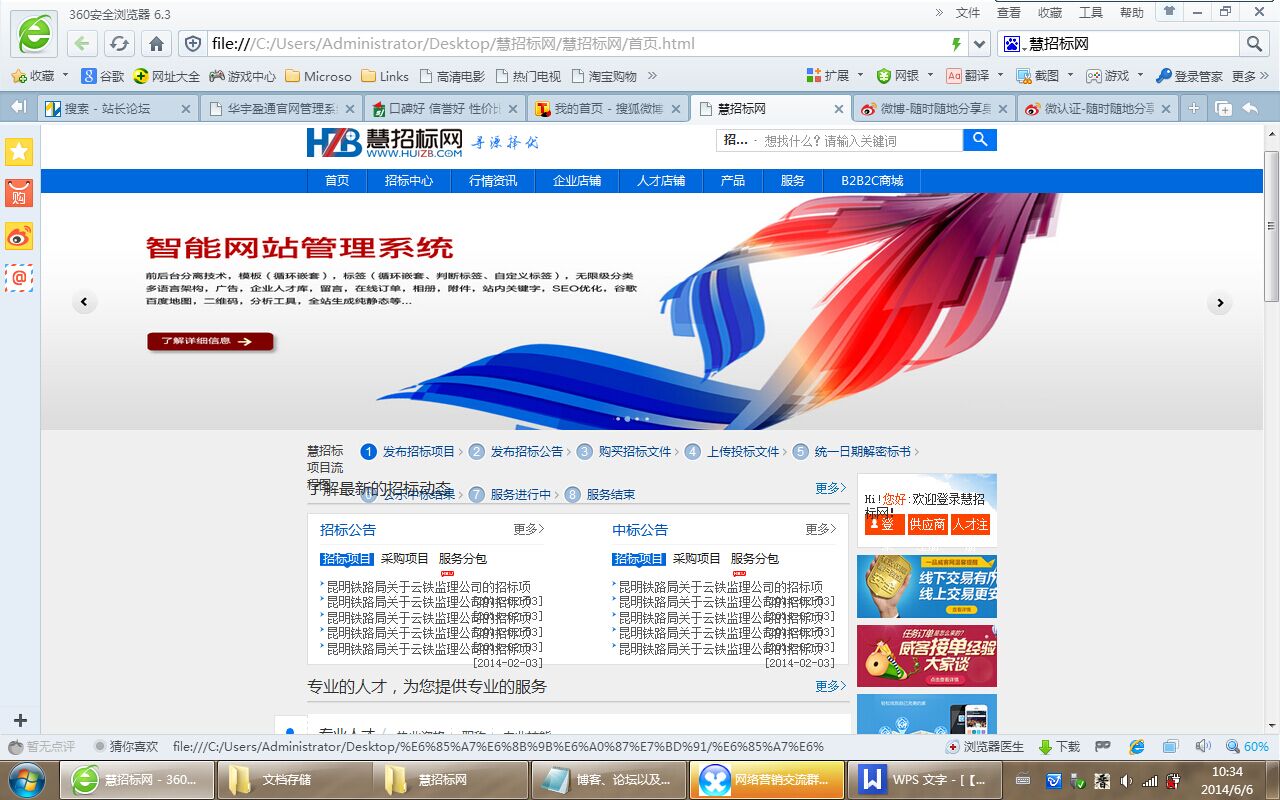The height and width of the screenshot is (800, 1280).
Task: Open the 招标中心 navigation menu item
Action: [408, 181]
